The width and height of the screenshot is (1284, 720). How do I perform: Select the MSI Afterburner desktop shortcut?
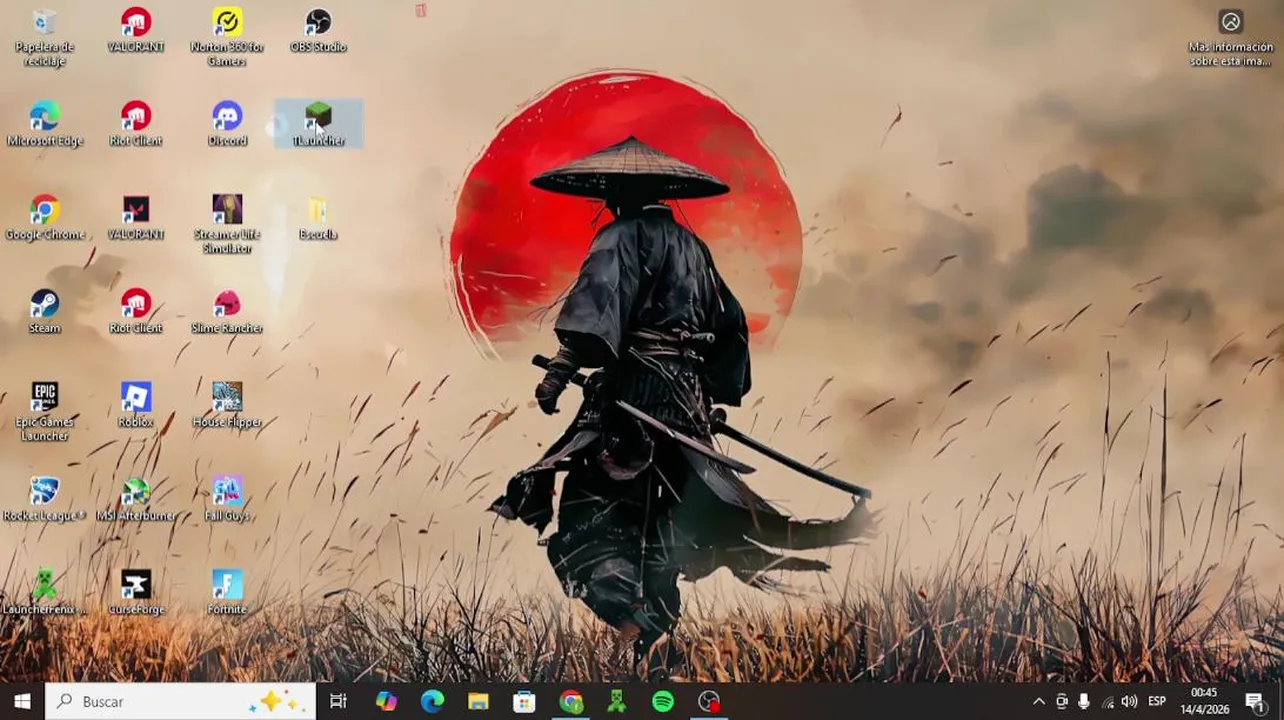coord(136,499)
